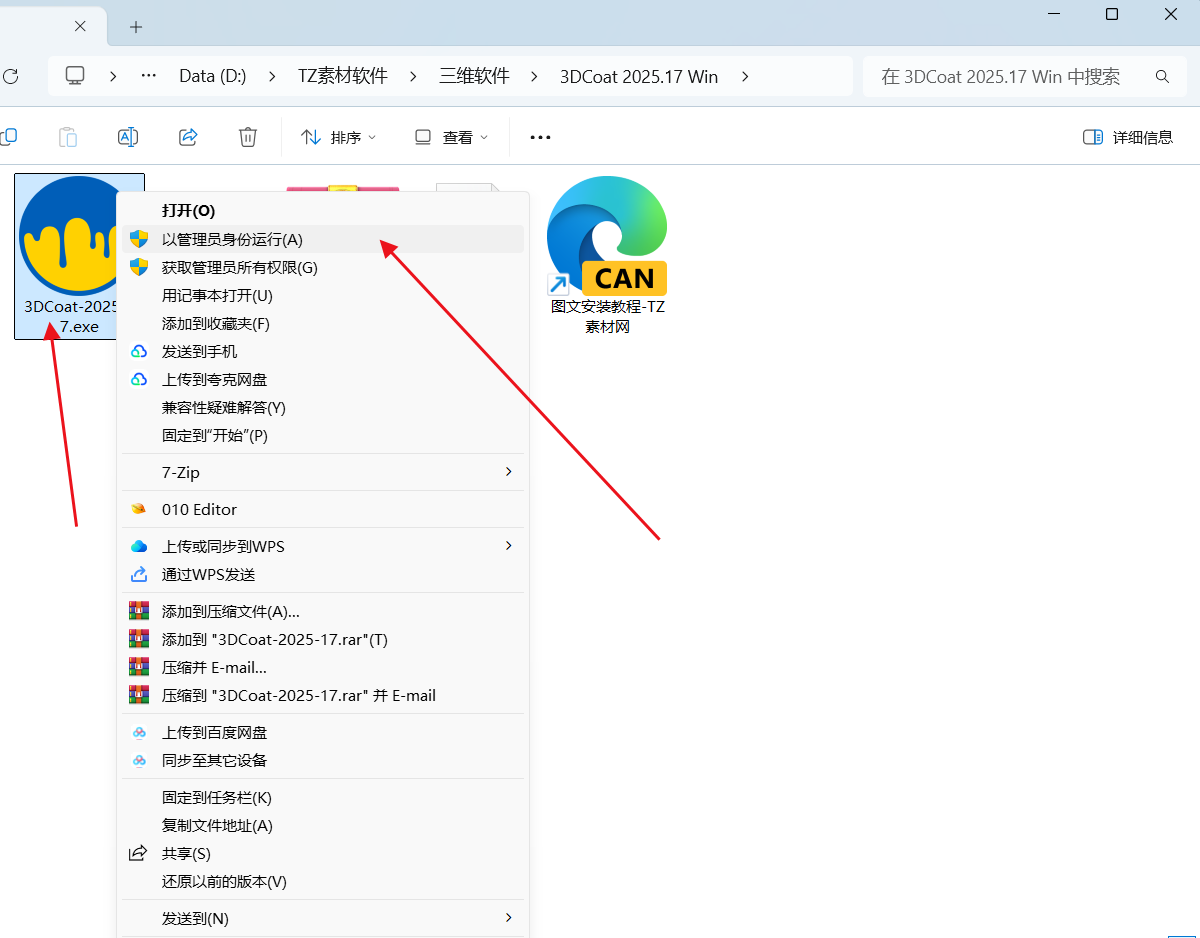
Task: Click the share toolbar icon
Action: (x=188, y=137)
